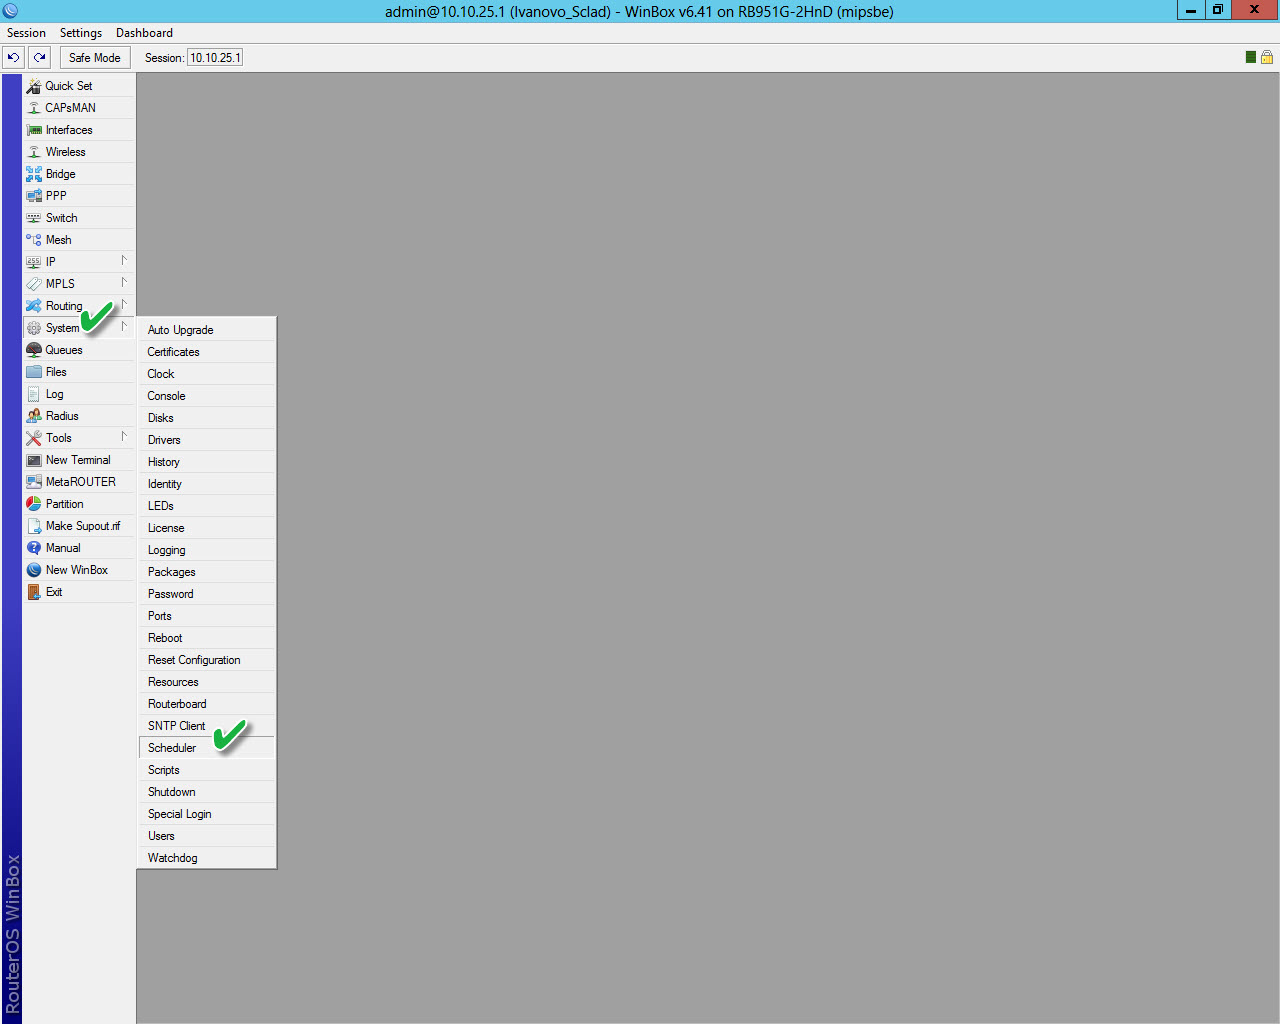Expand the System submenu arrow
This screenshot has height=1024, width=1280.
(x=124, y=326)
